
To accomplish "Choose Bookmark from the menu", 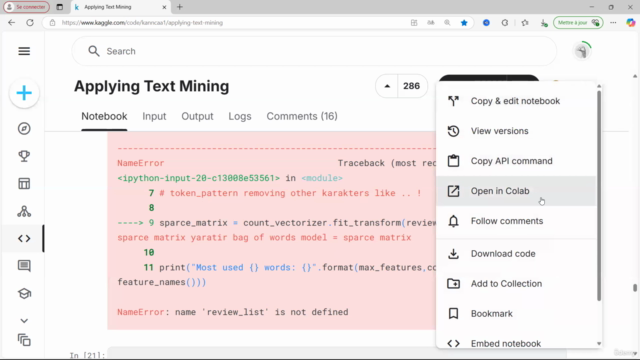I will [x=516, y=313].
